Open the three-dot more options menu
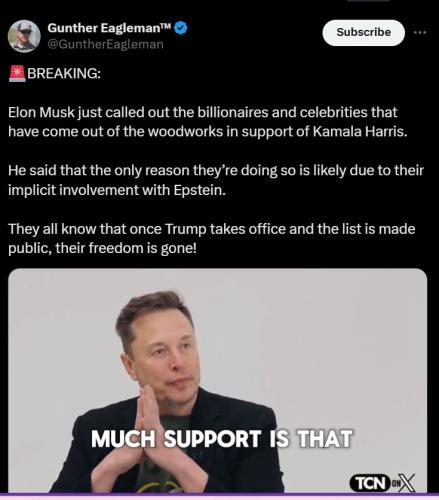The image size is (439, 500). pos(420,32)
